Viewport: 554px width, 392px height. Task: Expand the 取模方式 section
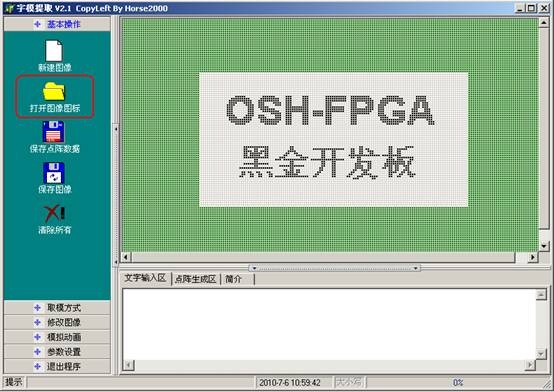(57, 308)
